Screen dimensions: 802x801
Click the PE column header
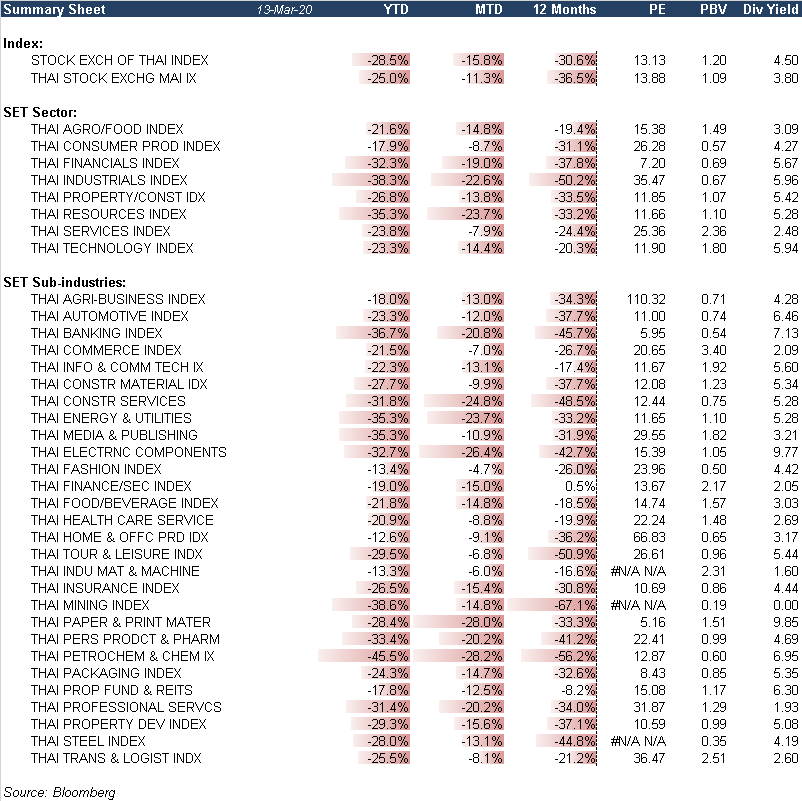pyautogui.click(x=657, y=9)
